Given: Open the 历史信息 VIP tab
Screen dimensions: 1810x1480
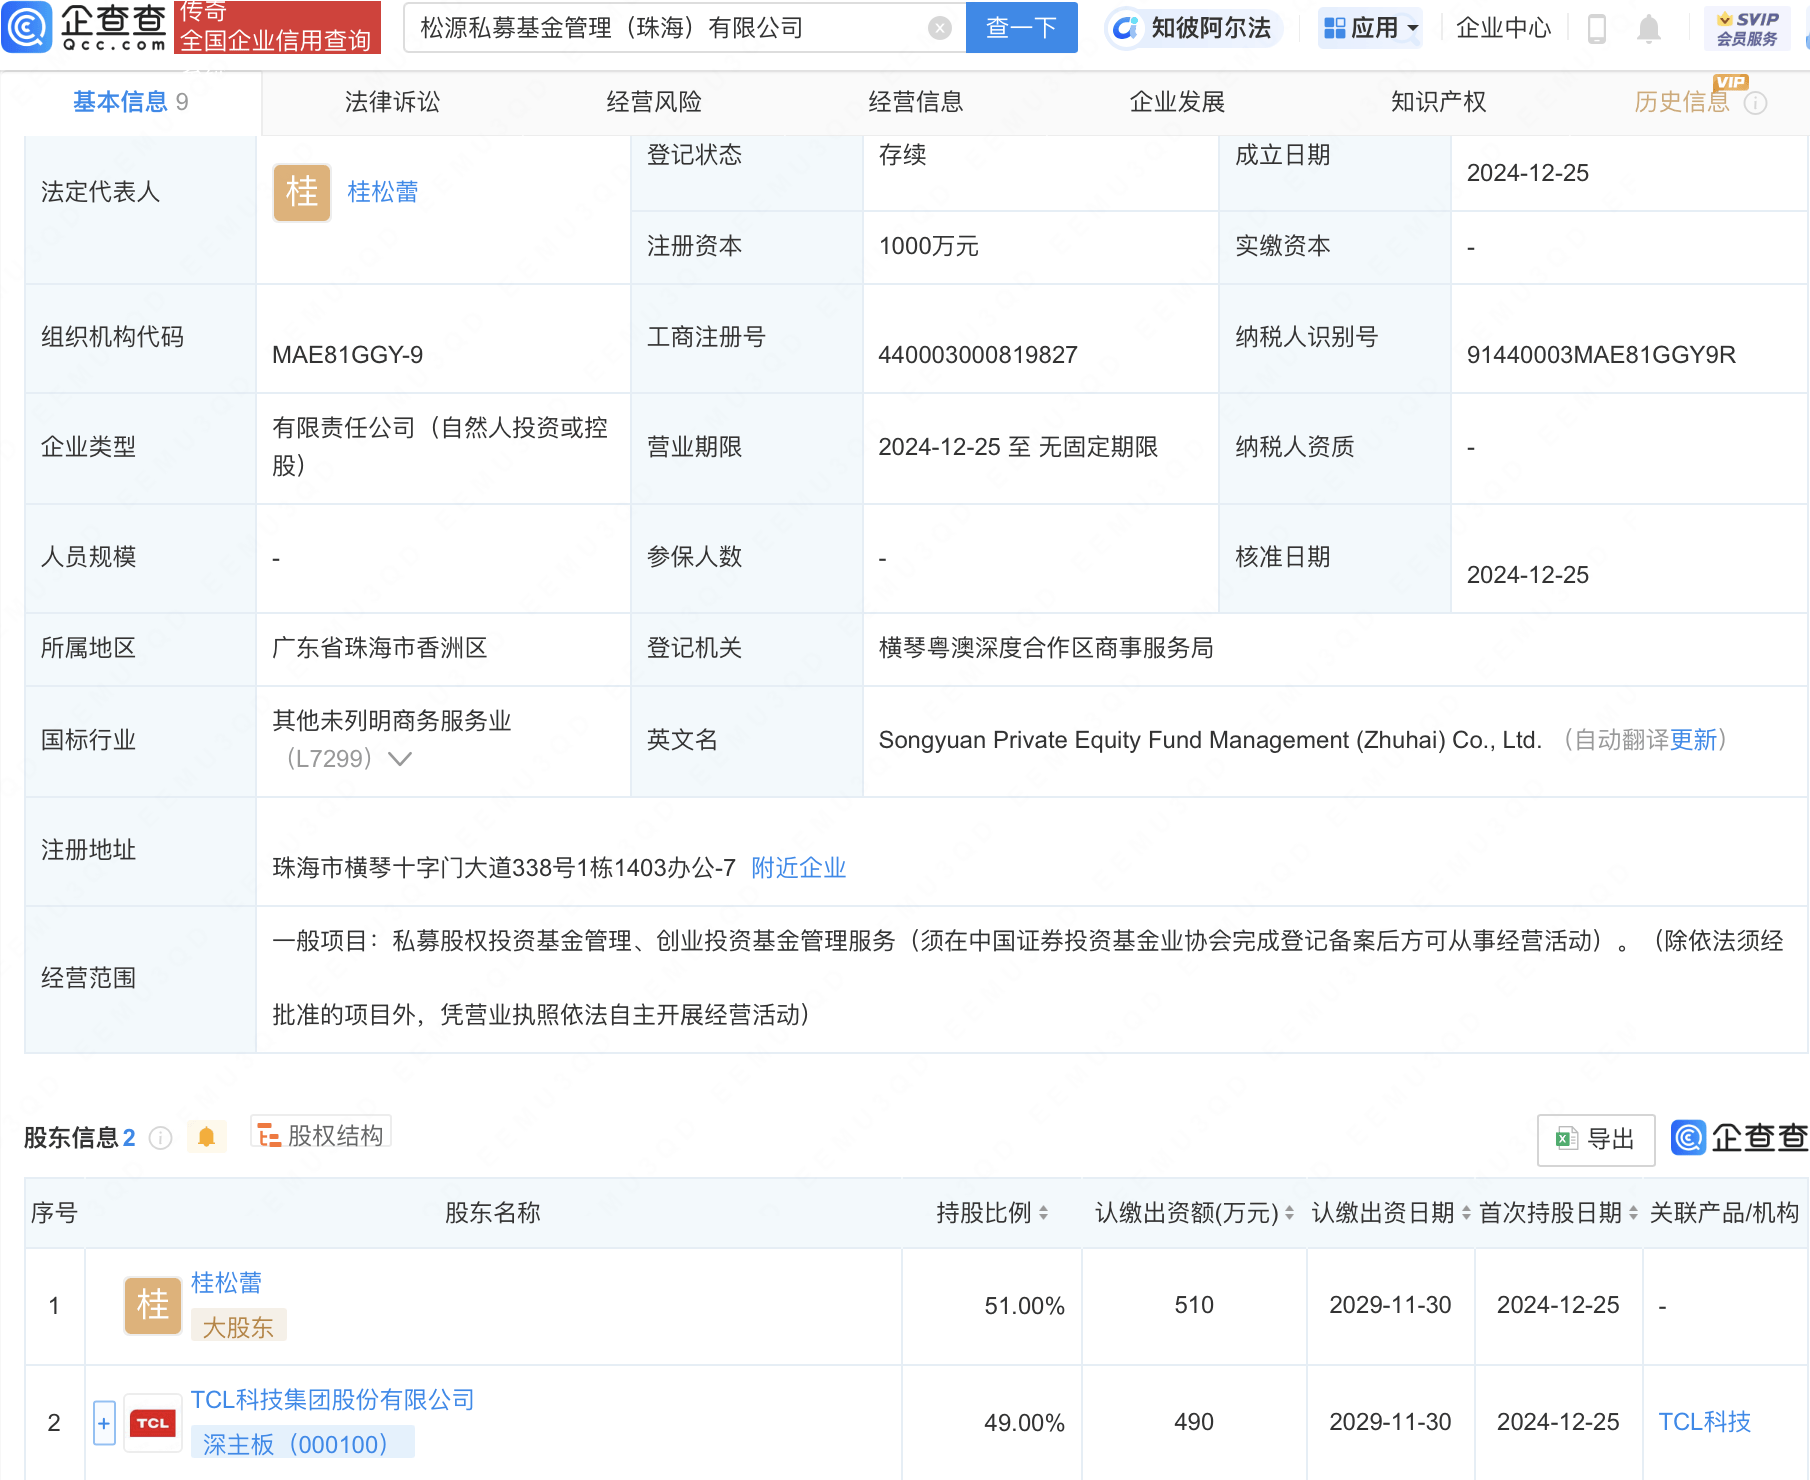Looking at the screenshot, I should (1682, 102).
